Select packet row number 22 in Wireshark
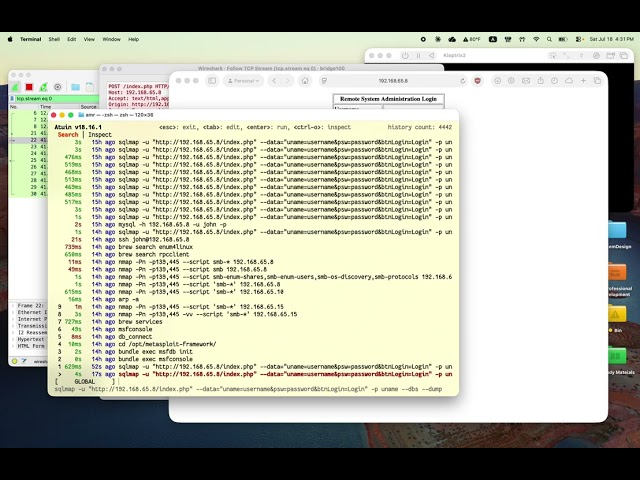 click(29, 140)
